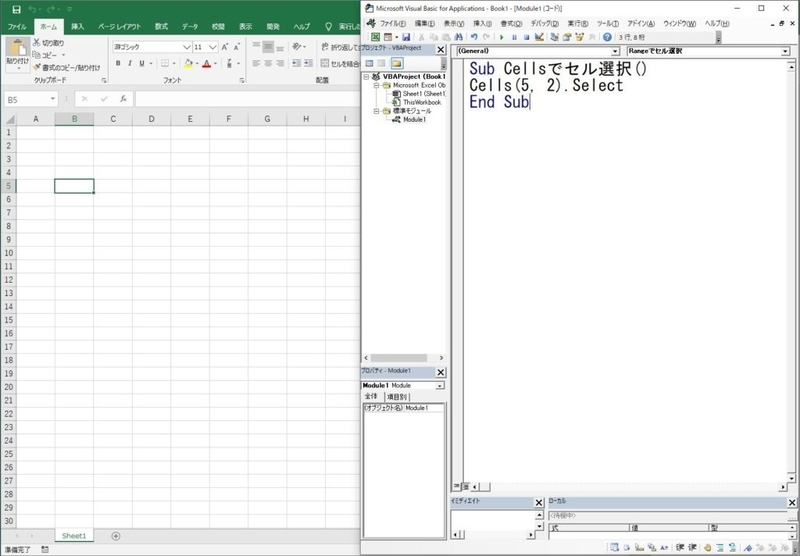
Task: Toggle center horizontal alignment in Excel ribbon
Action: (x=268, y=63)
